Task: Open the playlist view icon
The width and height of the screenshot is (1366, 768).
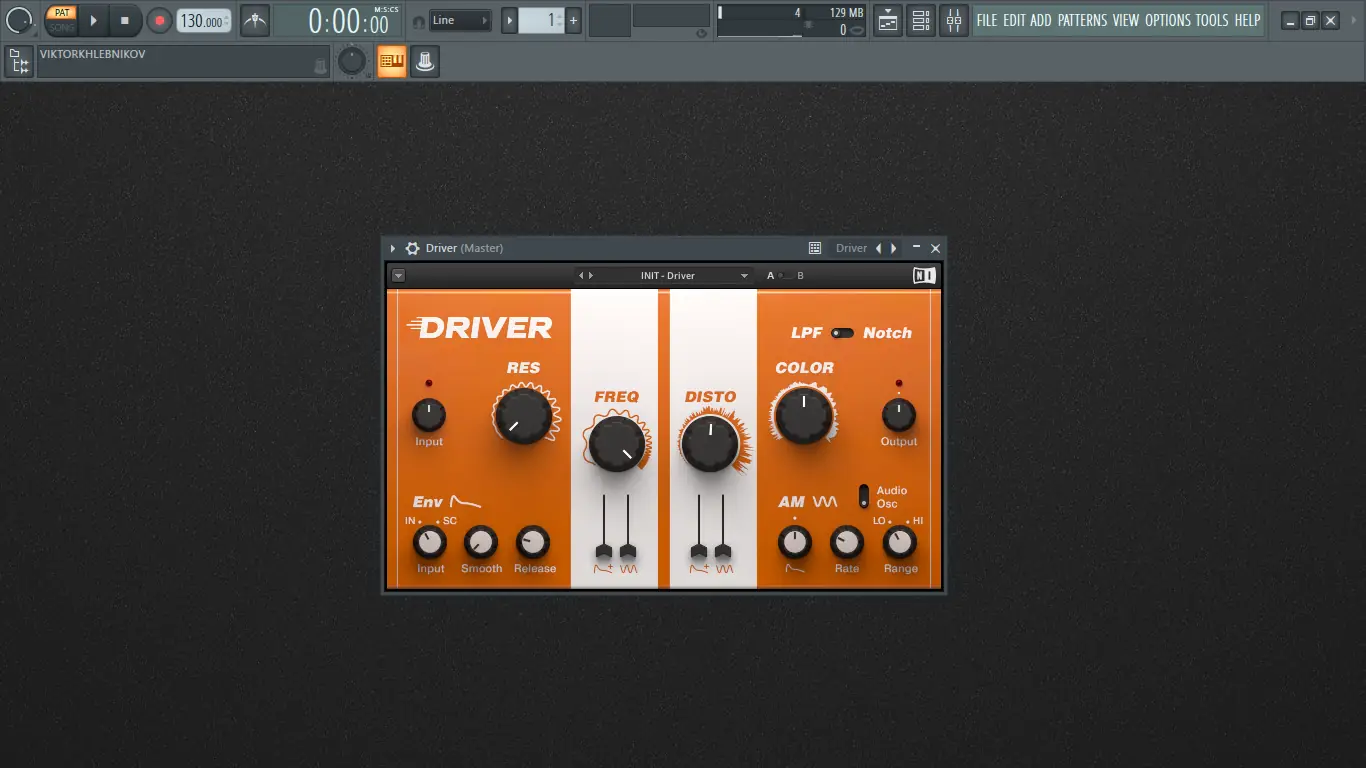Action: pyautogui.click(x=888, y=20)
